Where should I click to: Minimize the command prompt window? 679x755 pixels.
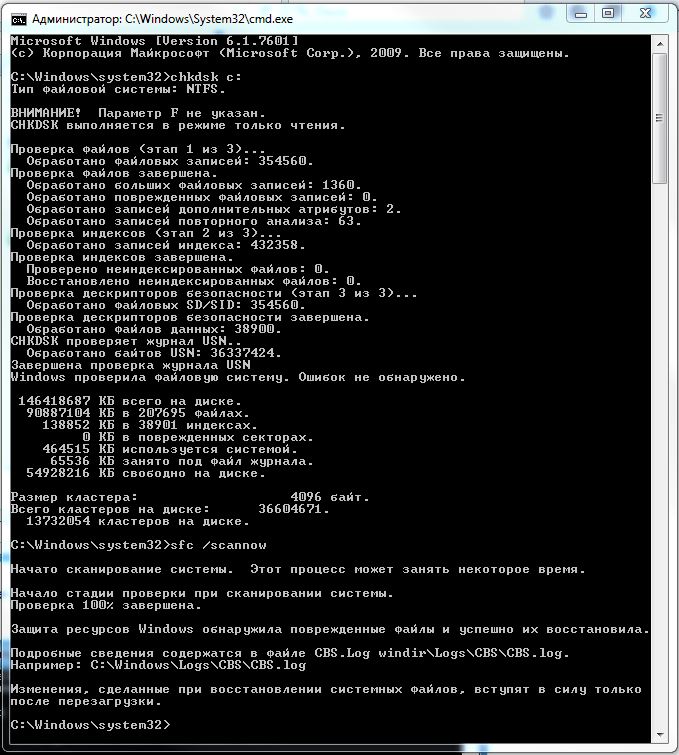click(x=581, y=13)
